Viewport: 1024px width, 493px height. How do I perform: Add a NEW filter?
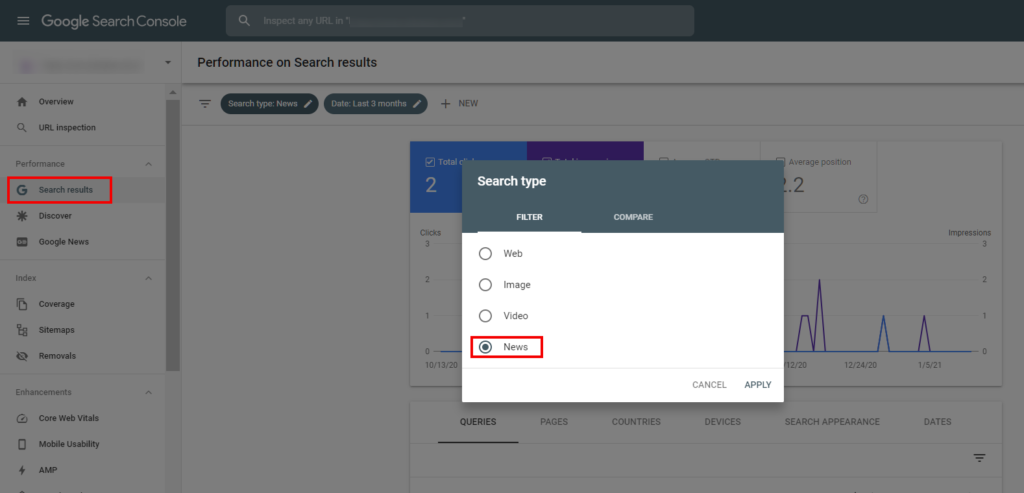[459, 104]
